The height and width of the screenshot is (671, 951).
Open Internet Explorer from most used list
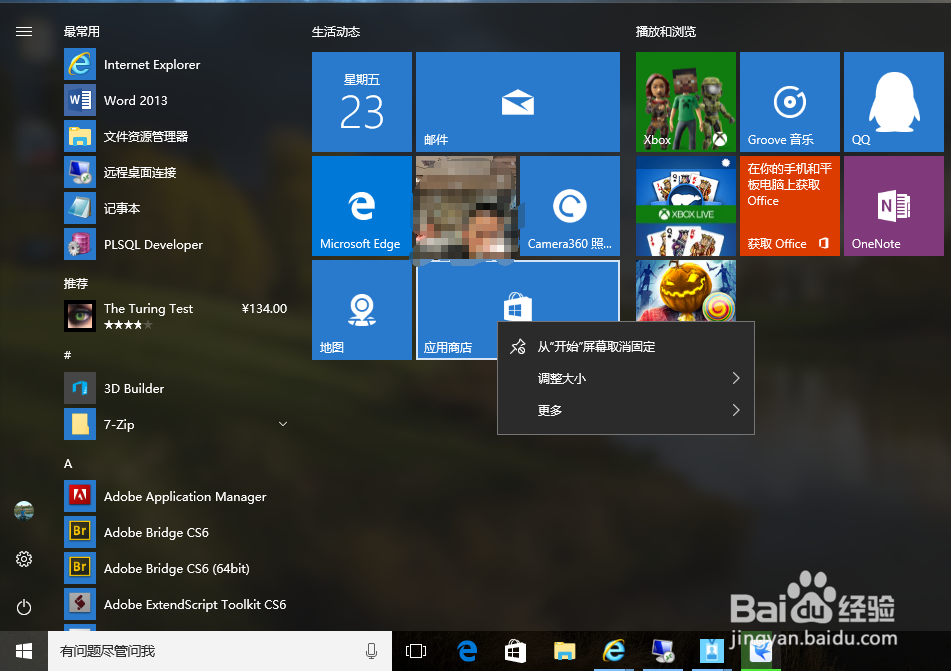pos(175,64)
